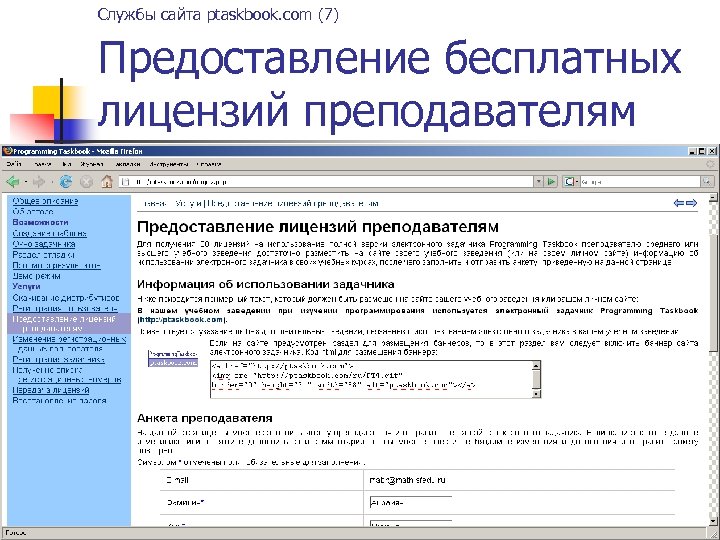Click inside the browser search box
This screenshot has width=720, height=540.
point(640,182)
